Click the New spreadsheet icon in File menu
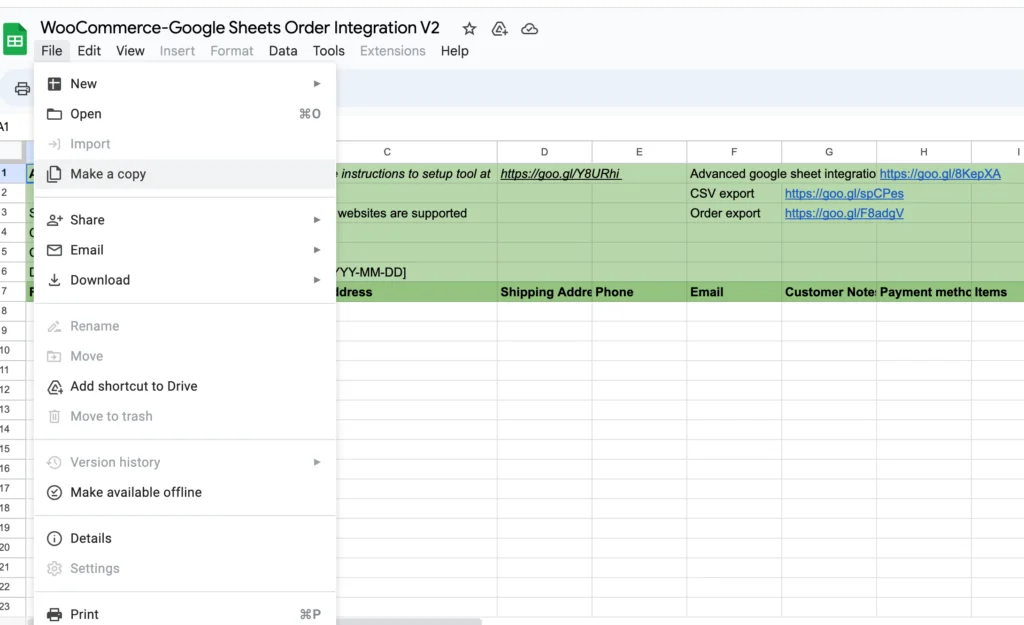The height and width of the screenshot is (625, 1024). (54, 84)
